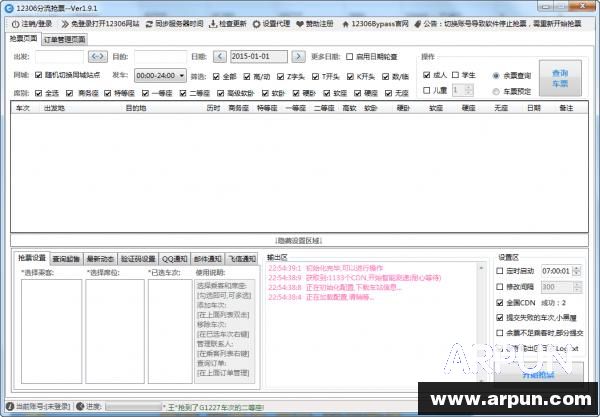Viewport: 600px width, 417px height.
Task: Click the sync server time icon
Action: tap(149, 24)
